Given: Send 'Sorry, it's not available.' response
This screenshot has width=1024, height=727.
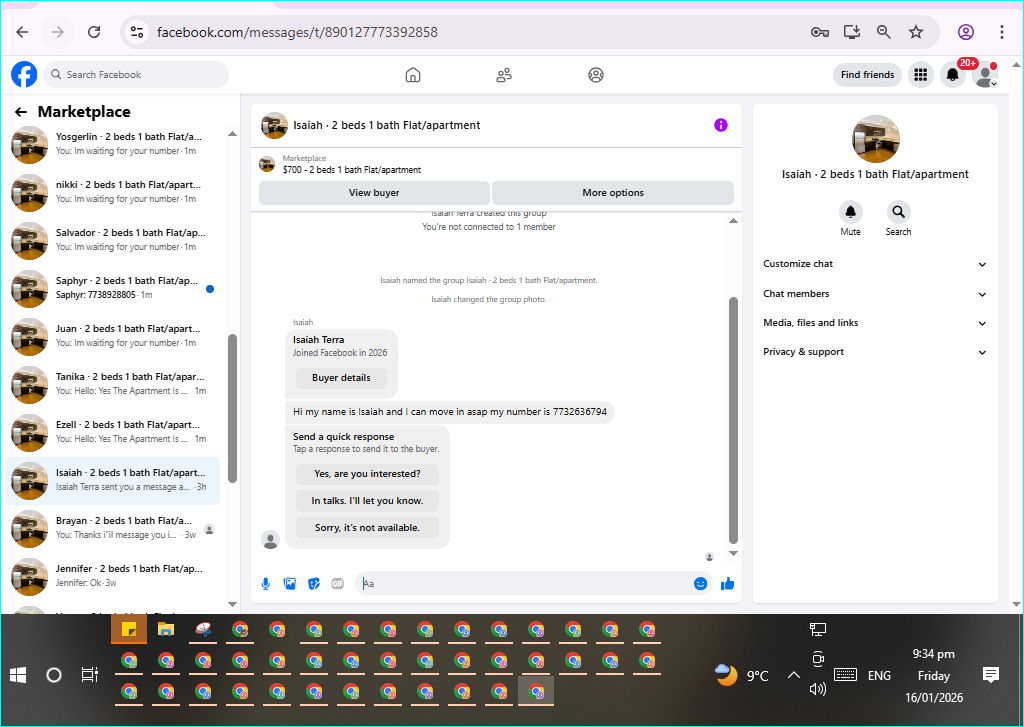Looking at the screenshot, I should click(x=367, y=528).
